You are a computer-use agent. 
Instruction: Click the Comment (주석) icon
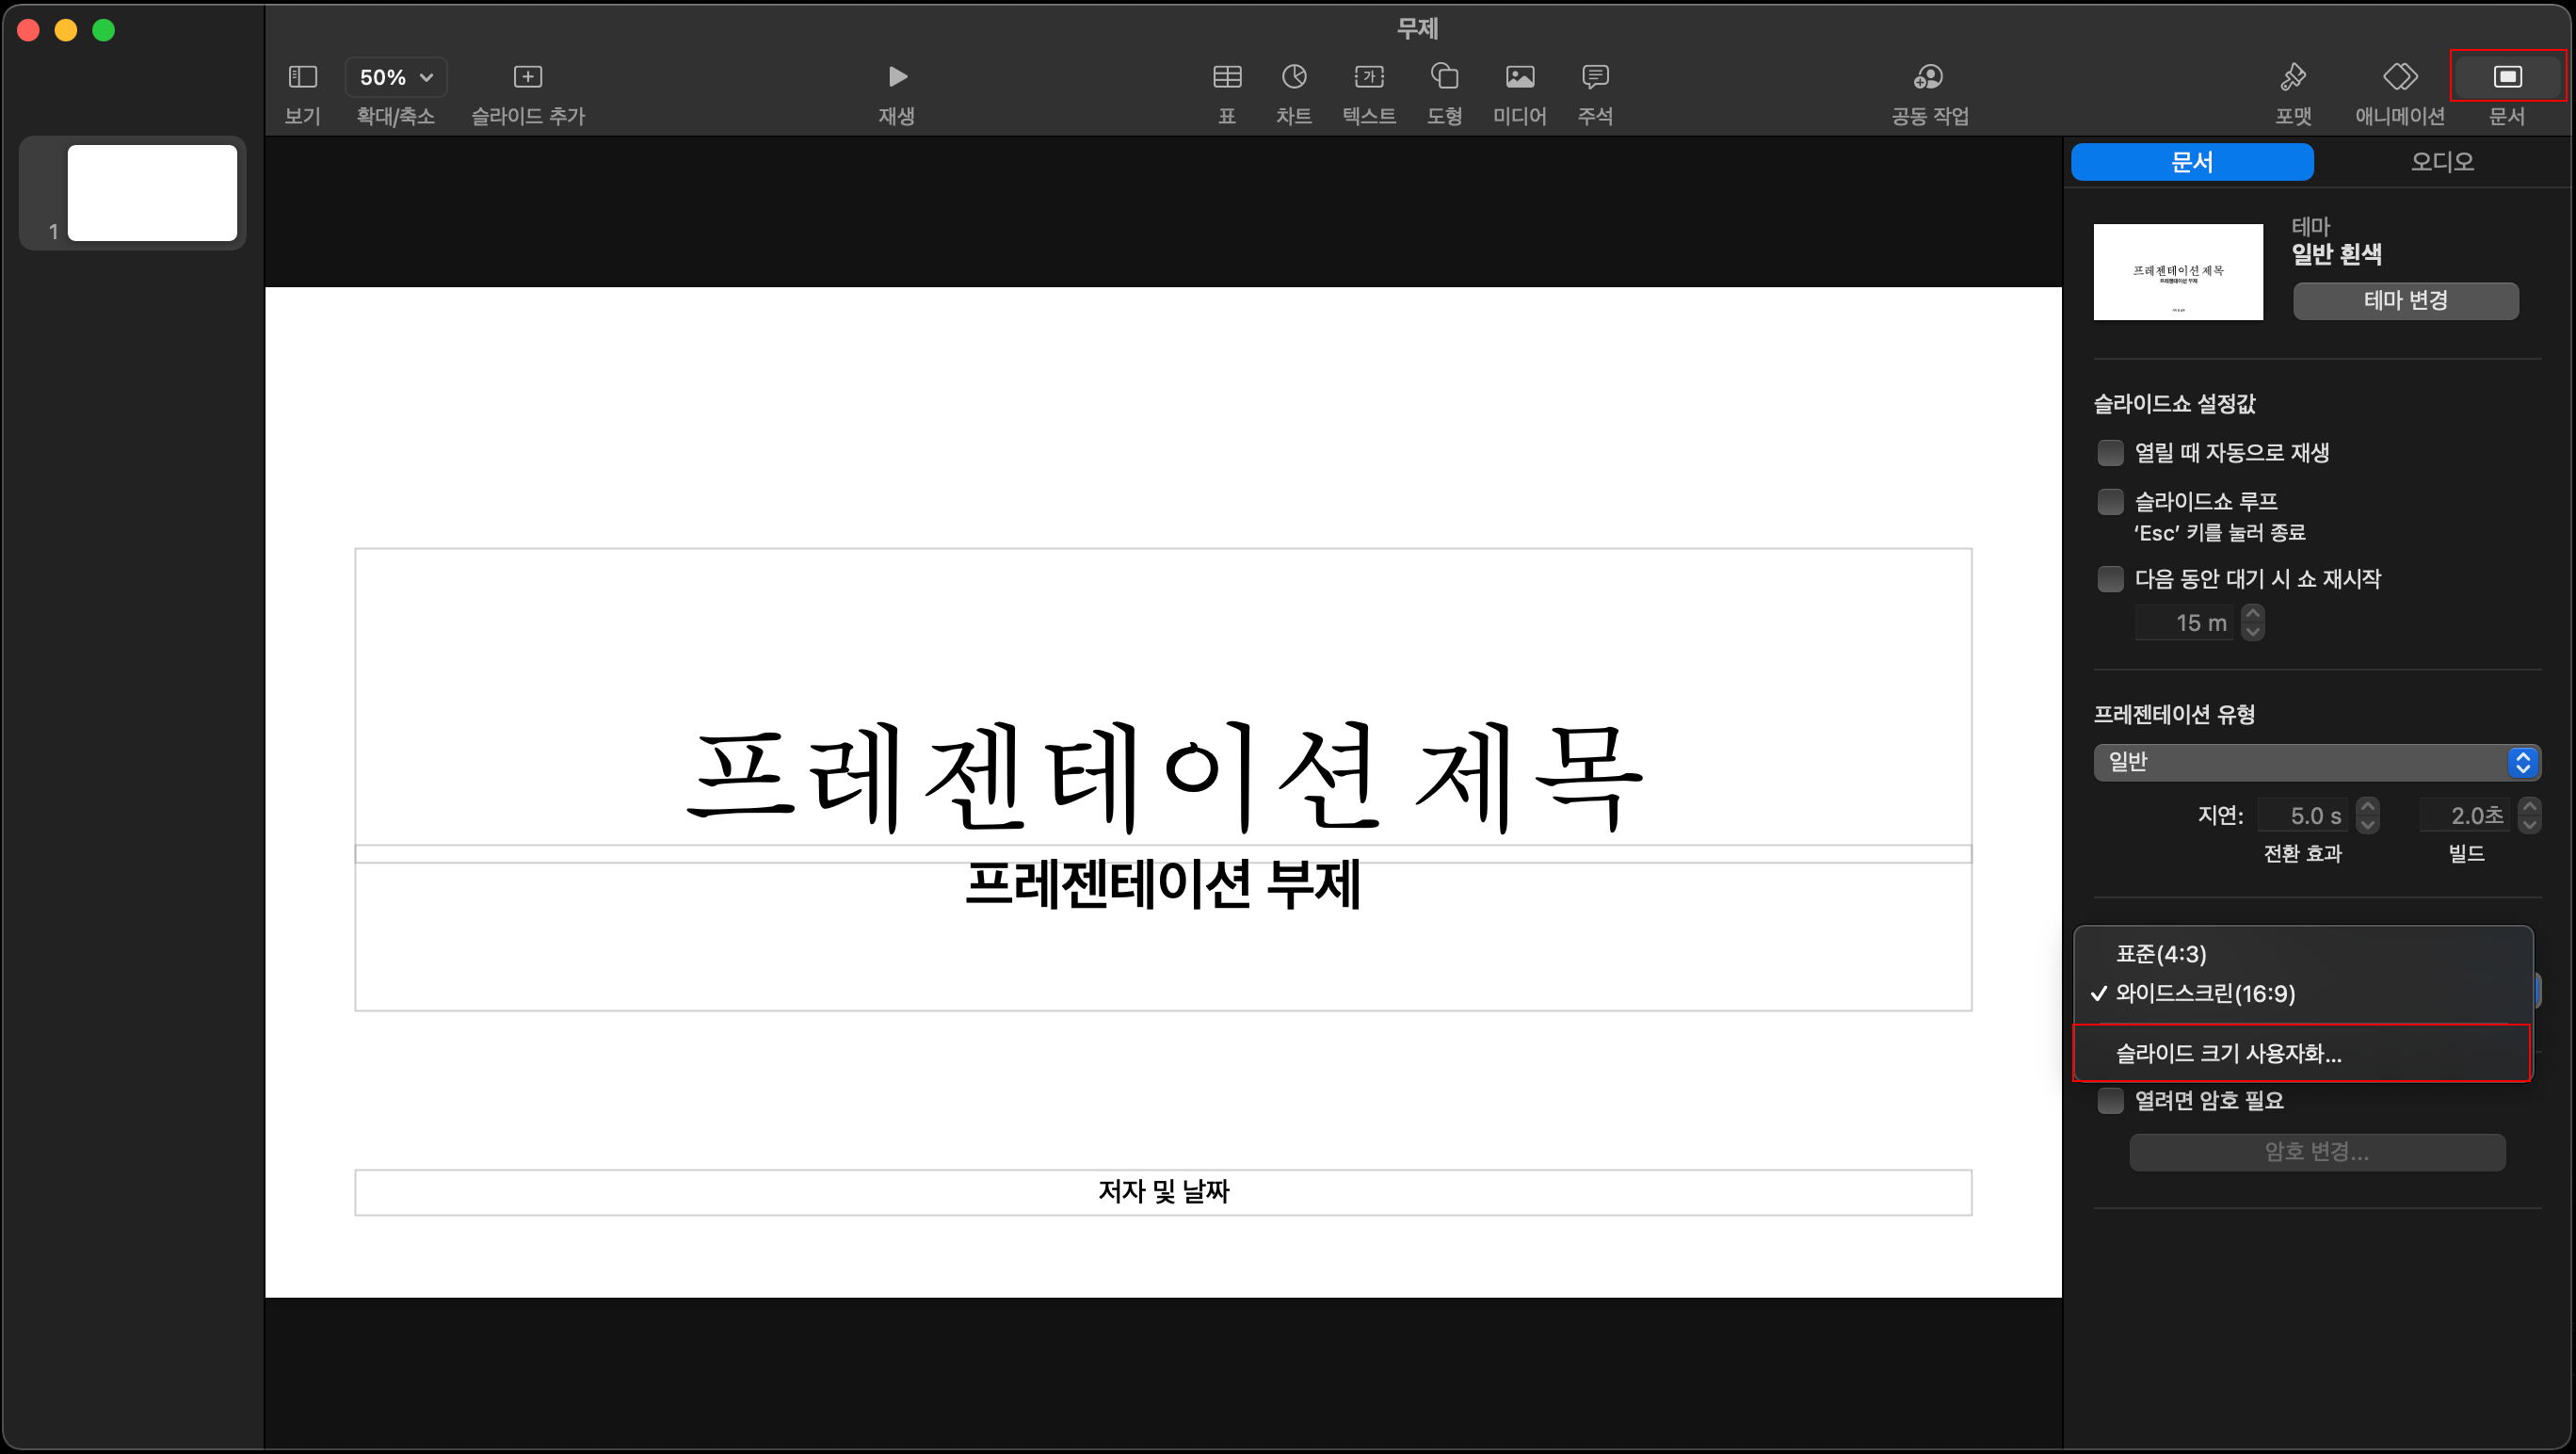click(1594, 77)
